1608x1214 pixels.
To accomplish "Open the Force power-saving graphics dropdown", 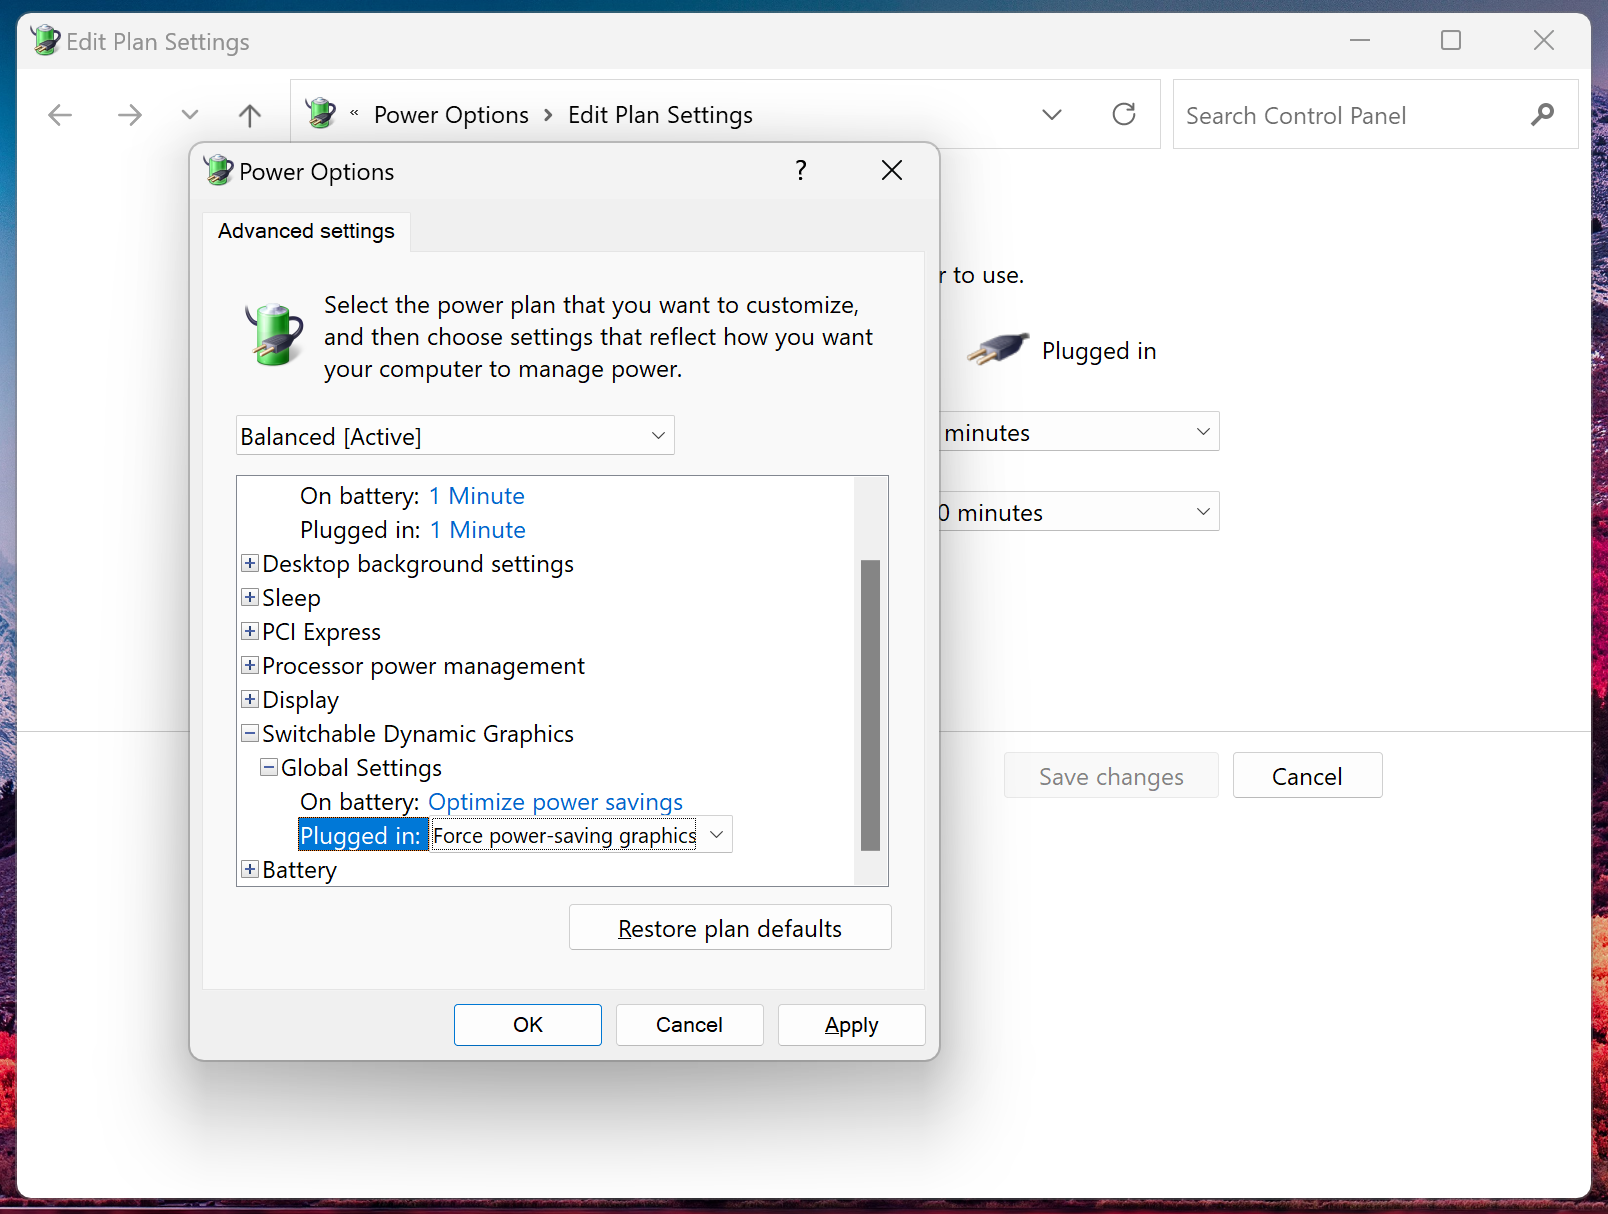I will point(716,834).
